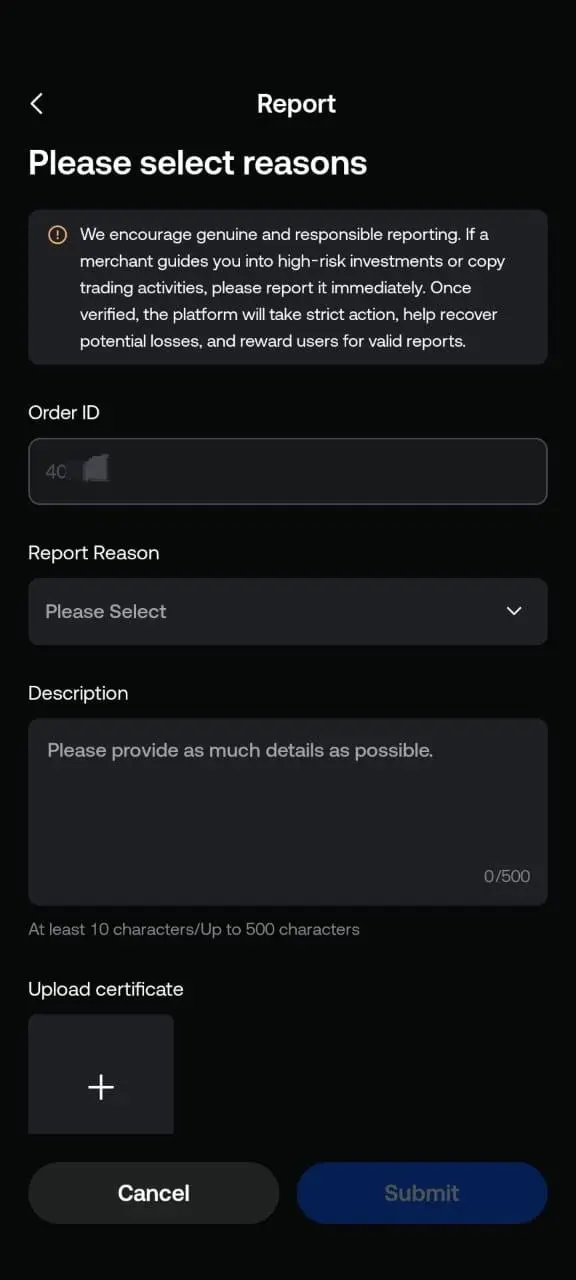The height and width of the screenshot is (1280, 576).
Task: Tap the 0/500 character counter
Action: (x=507, y=876)
